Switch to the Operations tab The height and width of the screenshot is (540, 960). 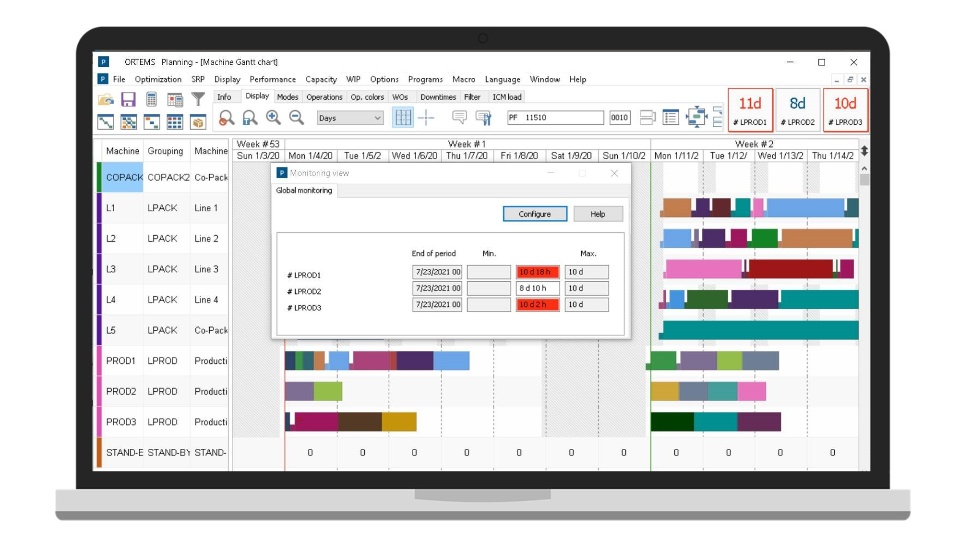click(324, 97)
